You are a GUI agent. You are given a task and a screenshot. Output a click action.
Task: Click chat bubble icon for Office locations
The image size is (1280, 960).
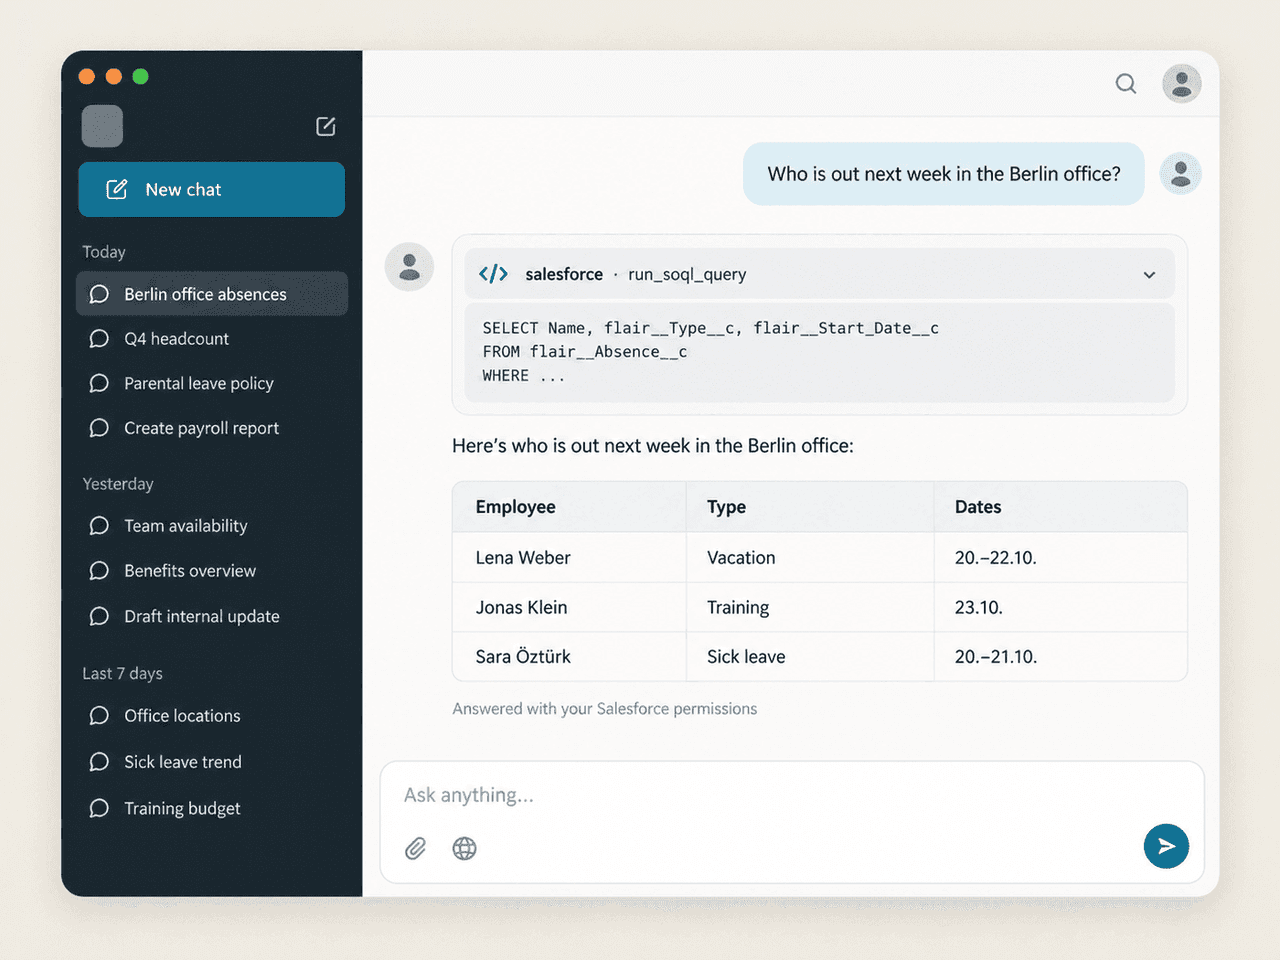tap(99, 716)
